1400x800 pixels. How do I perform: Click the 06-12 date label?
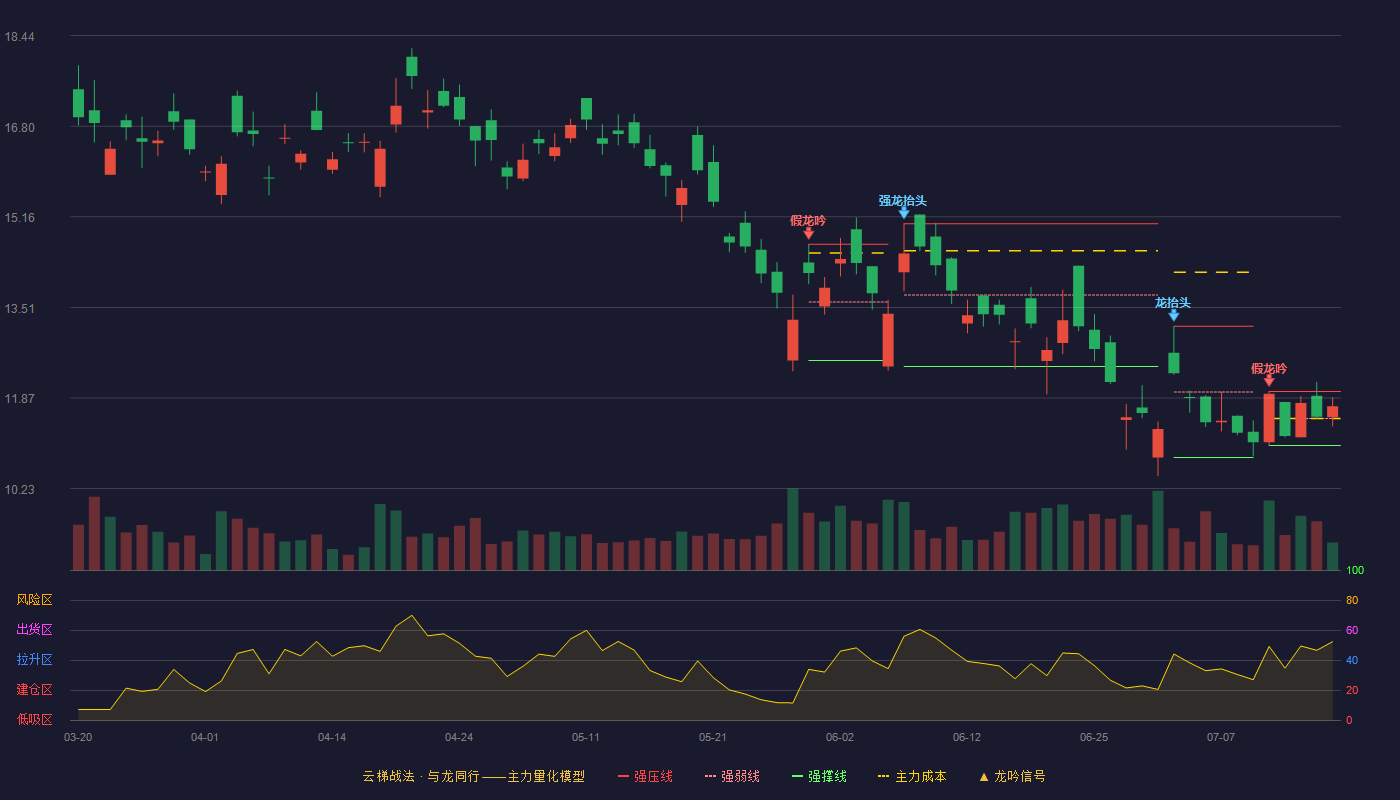point(967,737)
